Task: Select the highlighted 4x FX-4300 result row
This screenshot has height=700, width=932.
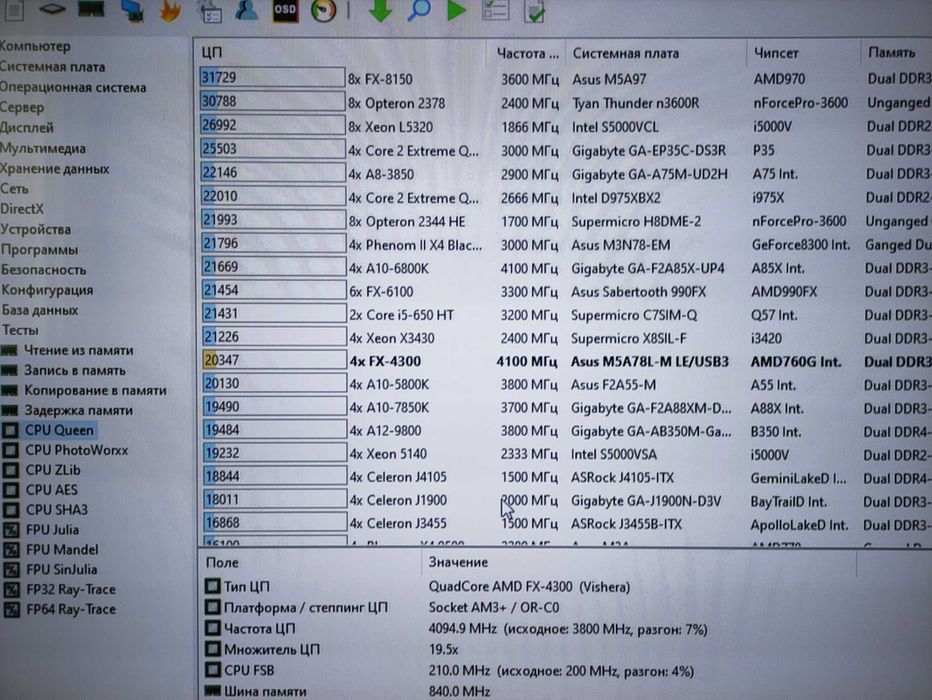Action: [x=565, y=361]
